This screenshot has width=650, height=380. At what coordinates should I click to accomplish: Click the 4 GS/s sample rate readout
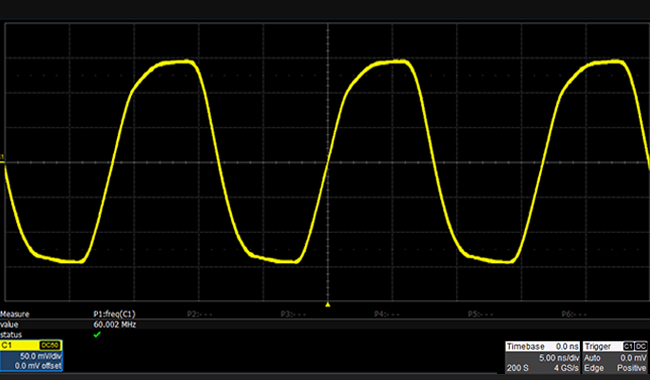566,368
